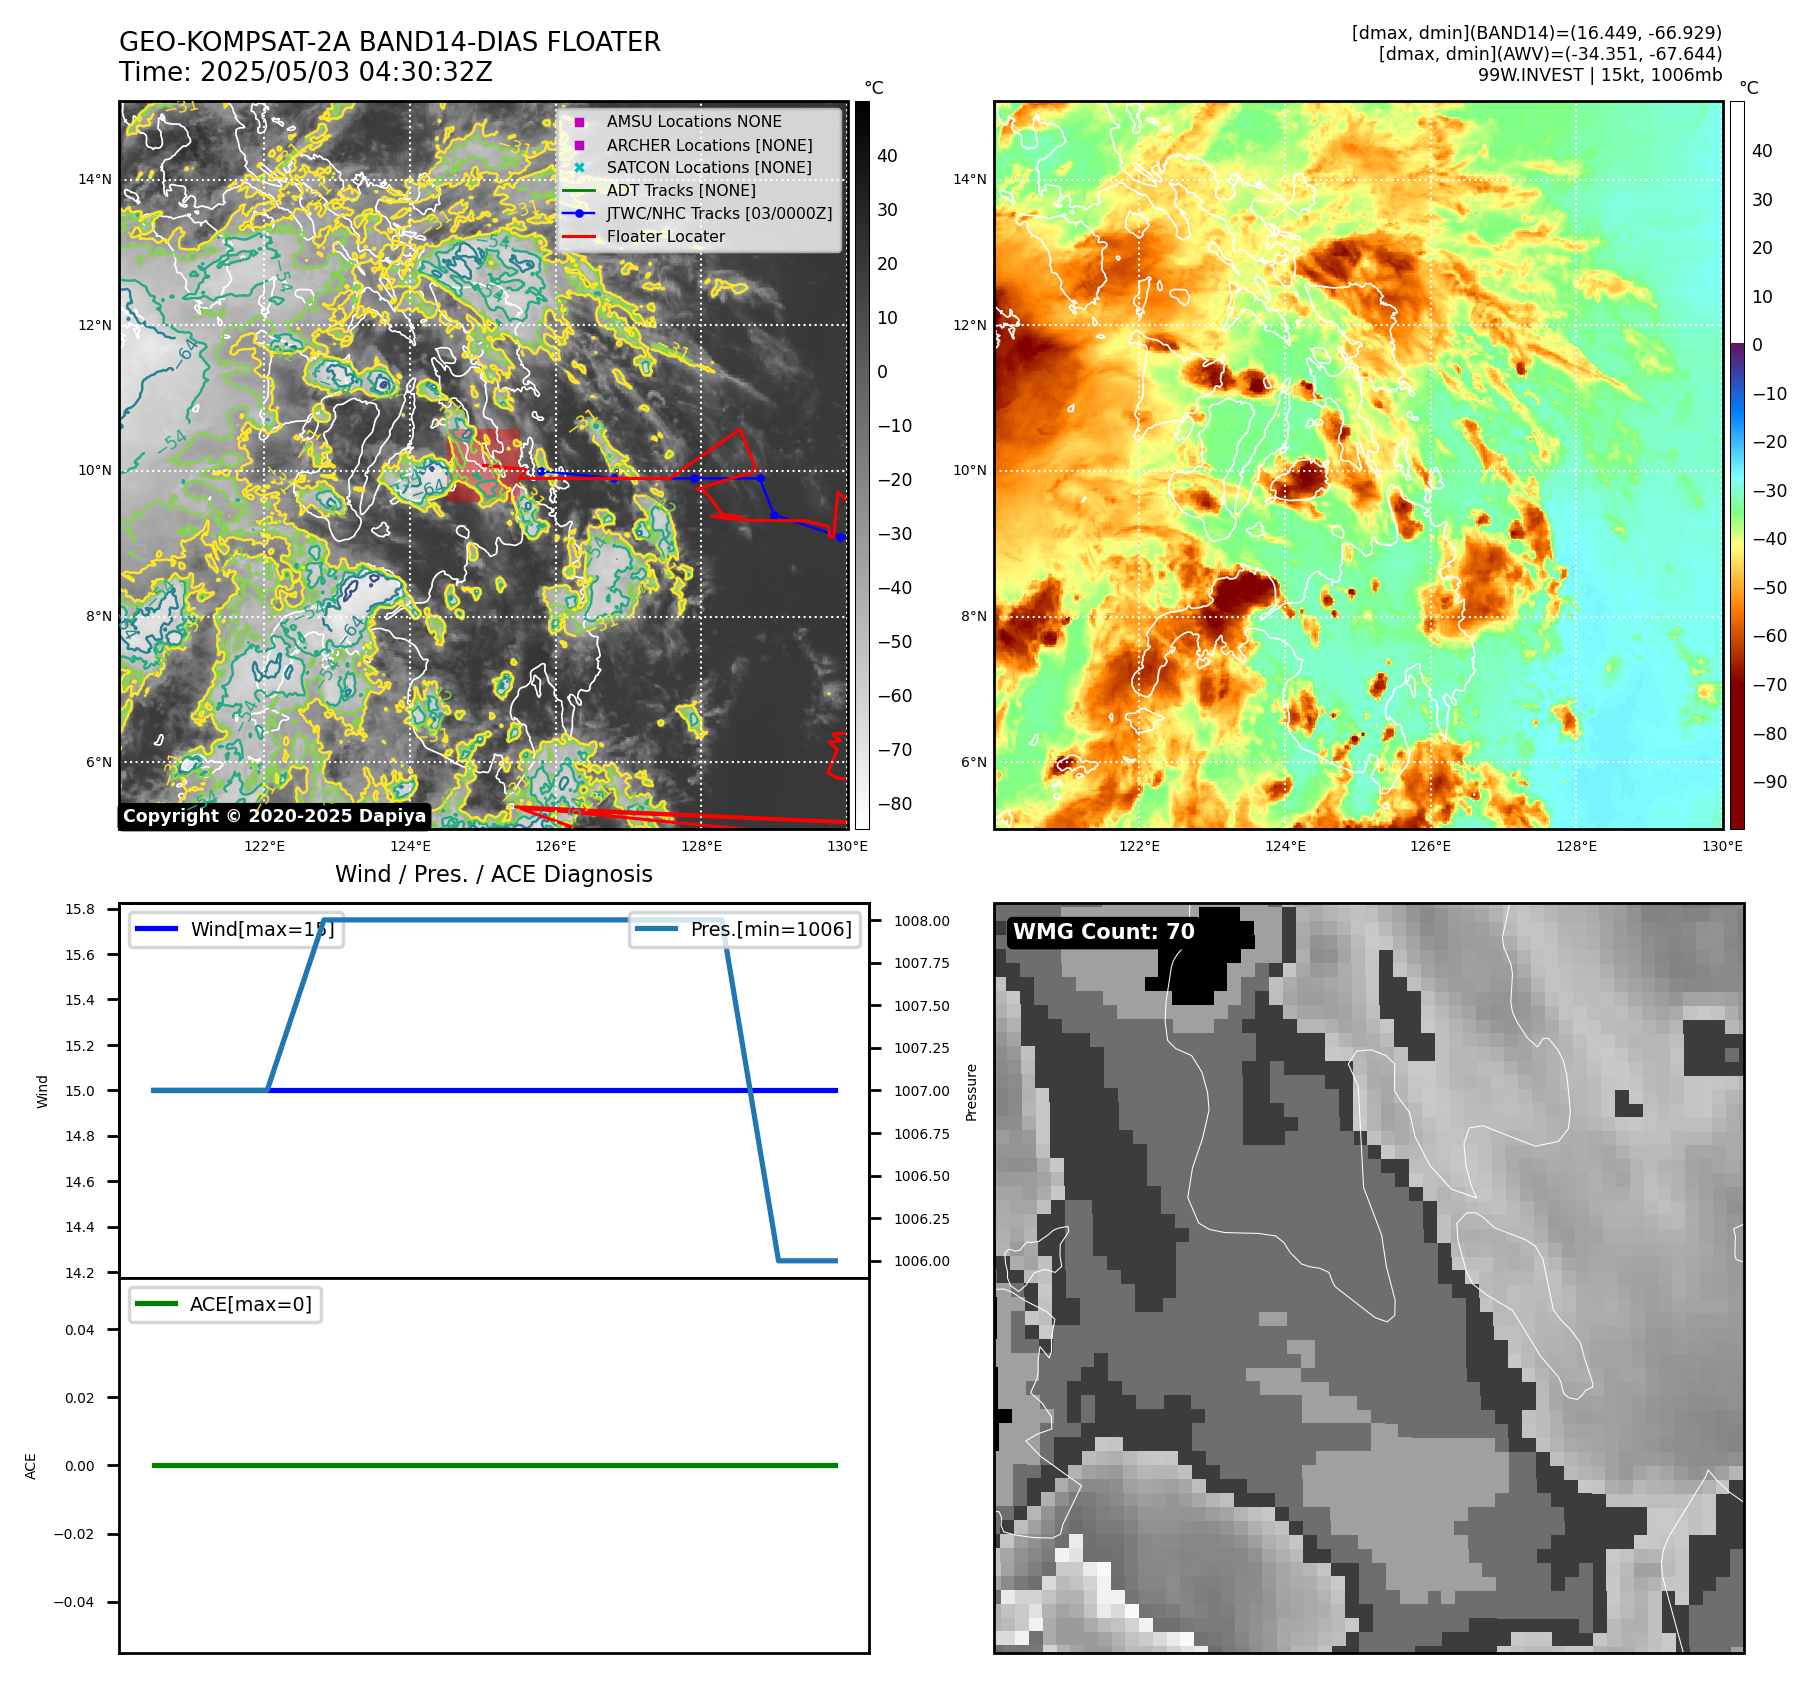Select the 99W.INVEST | 15kt, 1006mb label
The width and height of the screenshot is (1813, 1690).
(1600, 75)
